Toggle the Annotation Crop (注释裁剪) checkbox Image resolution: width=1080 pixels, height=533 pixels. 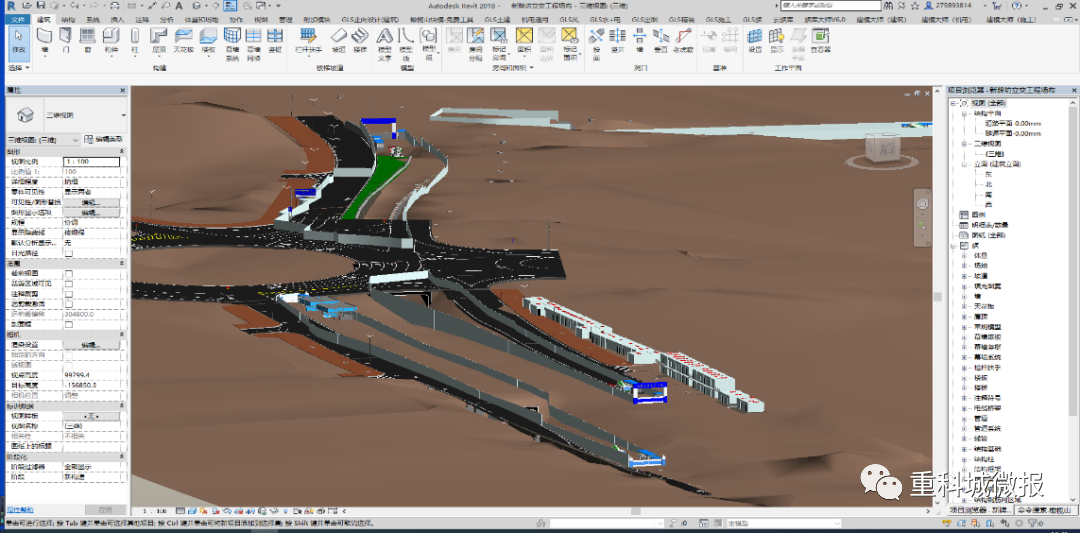coord(68,293)
